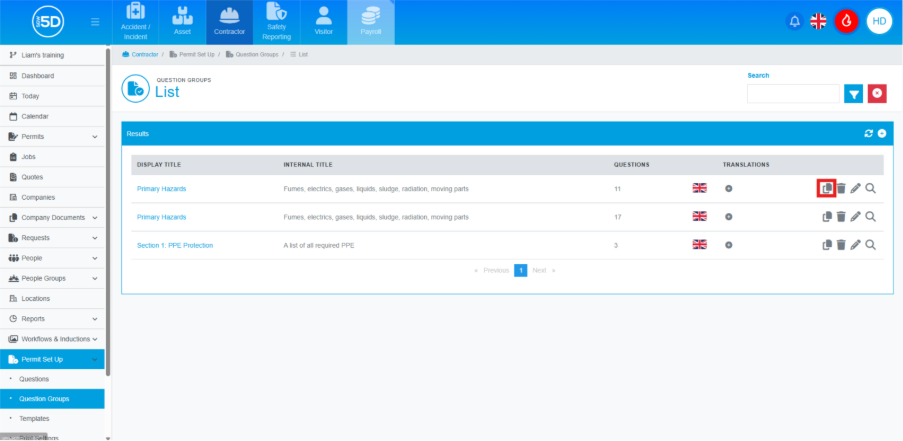The width and height of the screenshot is (903, 441).
Task: Expand Workflows & Inductions sidebar menu
Action: point(52,339)
